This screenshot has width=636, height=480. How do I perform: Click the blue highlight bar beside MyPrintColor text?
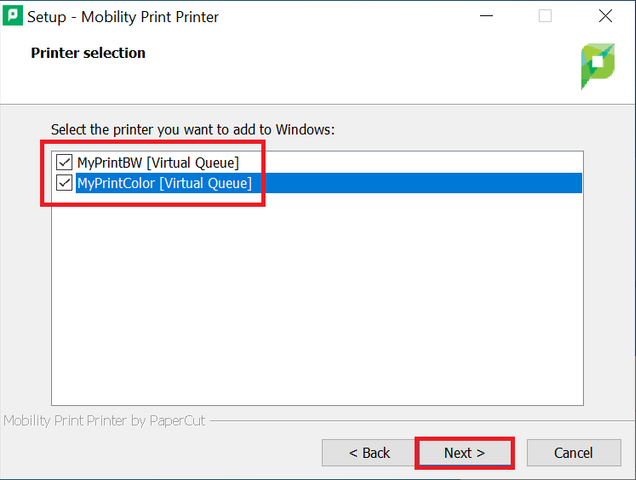coord(417,183)
